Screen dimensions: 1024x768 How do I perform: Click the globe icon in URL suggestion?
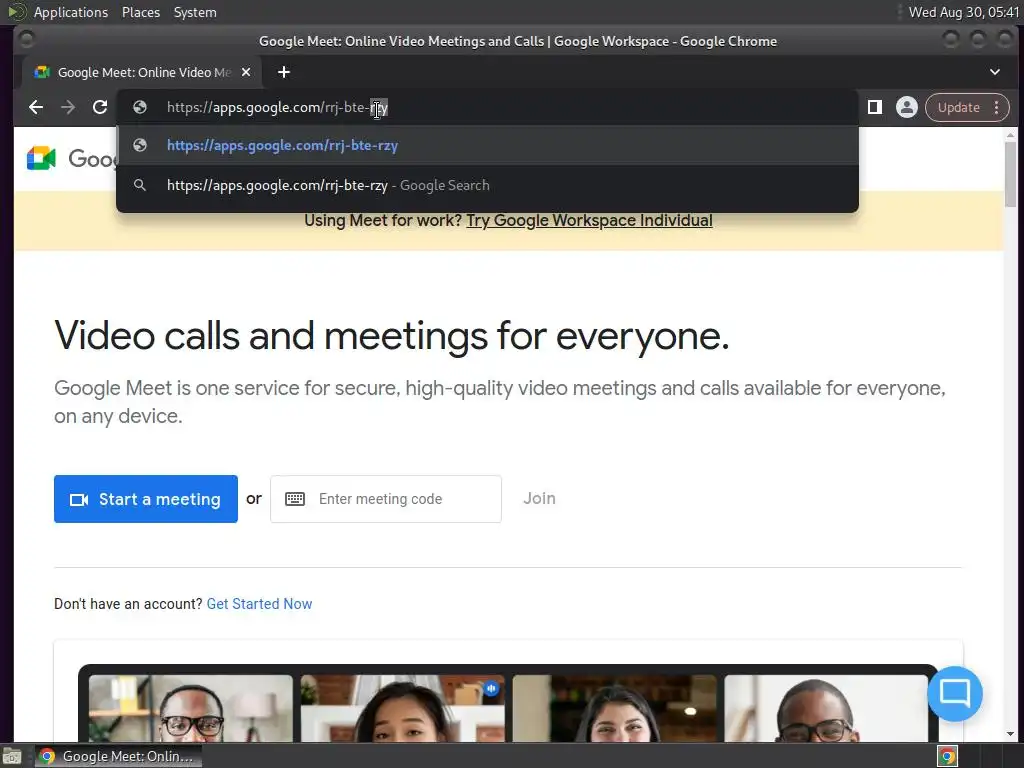coord(140,145)
